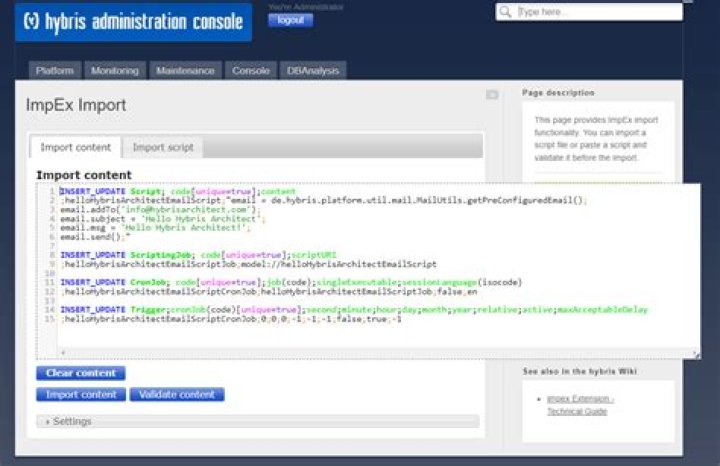720x466 pixels.
Task: Open the Monitoring menu
Action: (x=115, y=71)
